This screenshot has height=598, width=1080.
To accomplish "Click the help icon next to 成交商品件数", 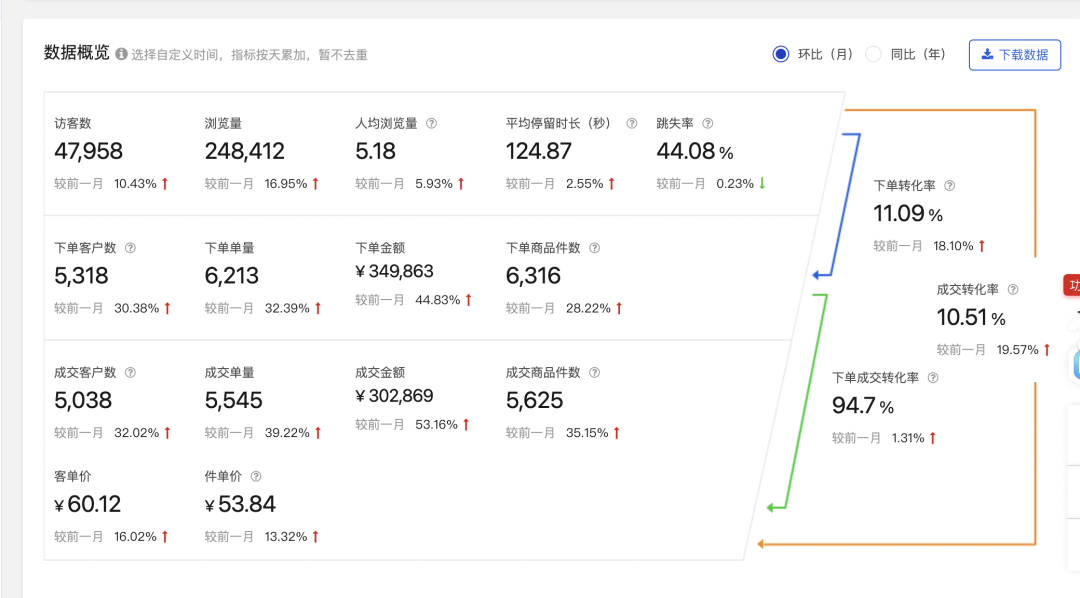I will pyautogui.click(x=595, y=373).
